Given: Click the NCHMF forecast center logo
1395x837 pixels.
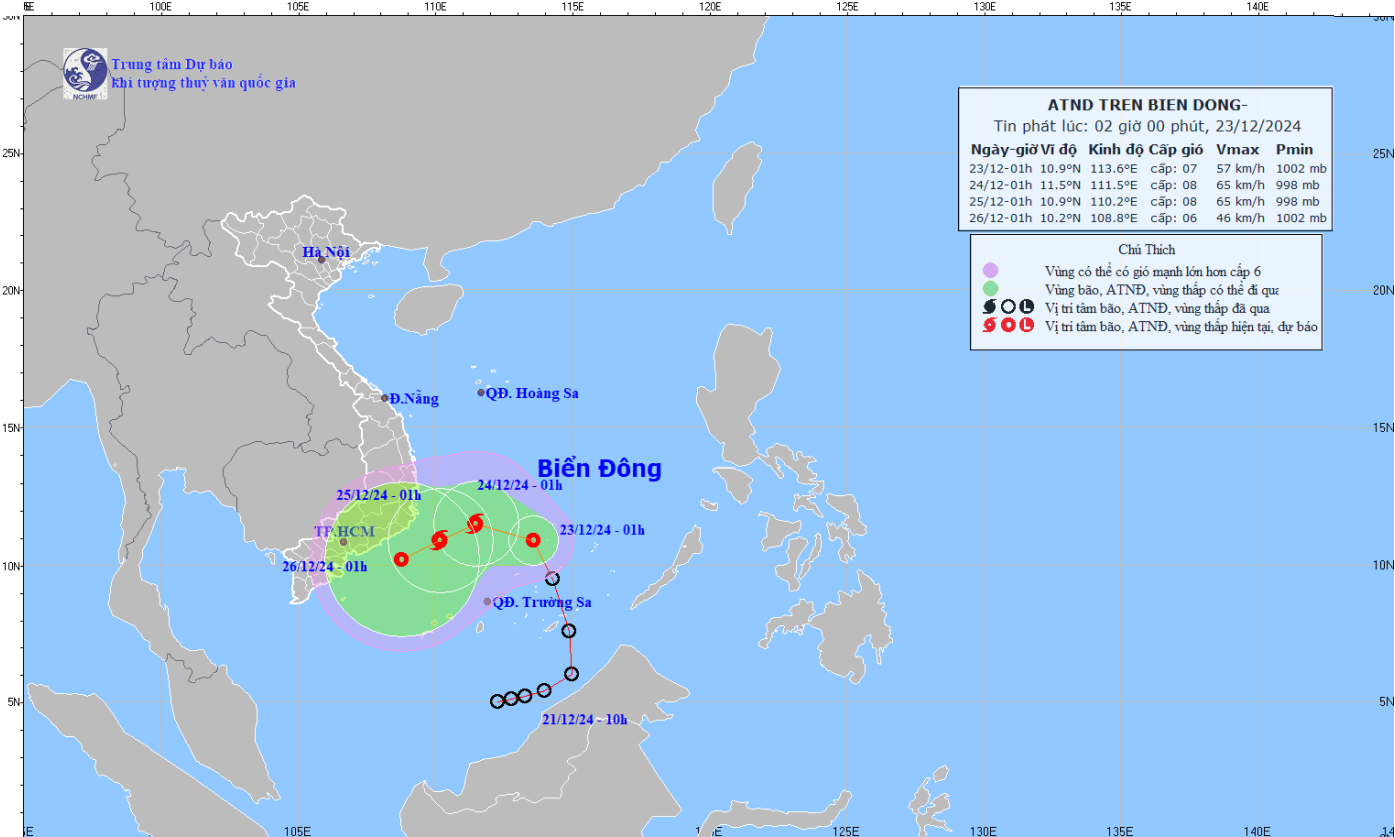Looking at the screenshot, I should (85, 74).
